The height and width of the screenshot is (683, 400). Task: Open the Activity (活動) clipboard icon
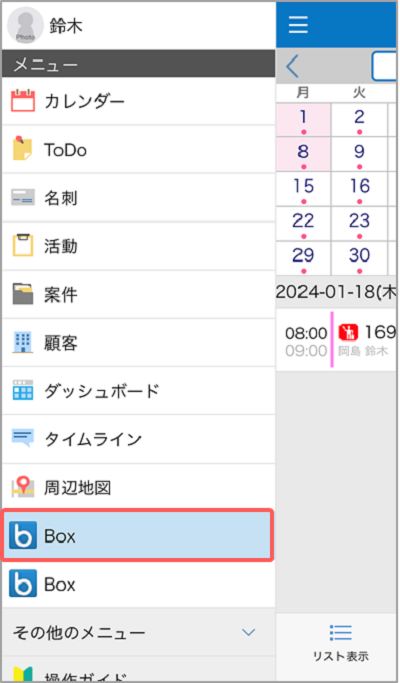23,246
